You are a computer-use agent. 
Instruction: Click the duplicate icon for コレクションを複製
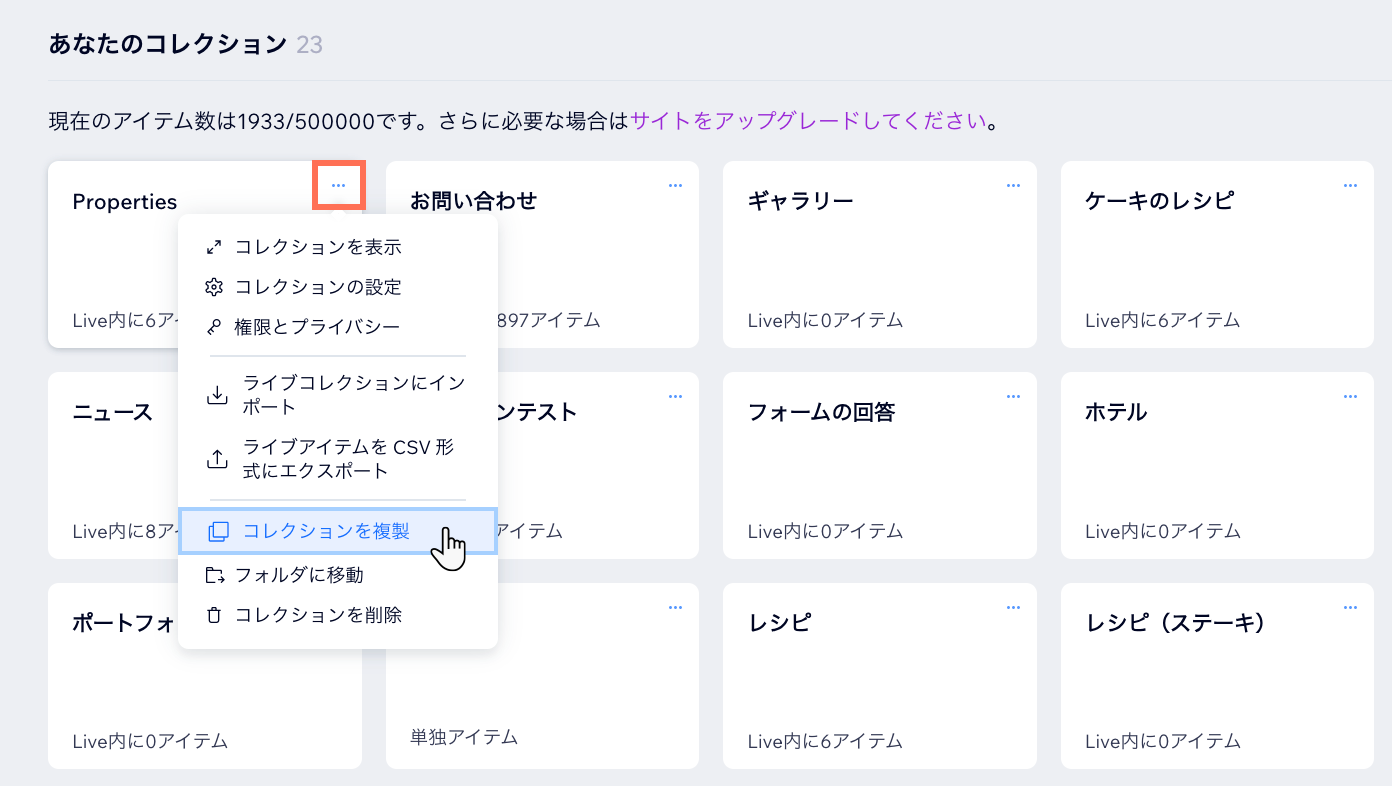tap(219, 532)
